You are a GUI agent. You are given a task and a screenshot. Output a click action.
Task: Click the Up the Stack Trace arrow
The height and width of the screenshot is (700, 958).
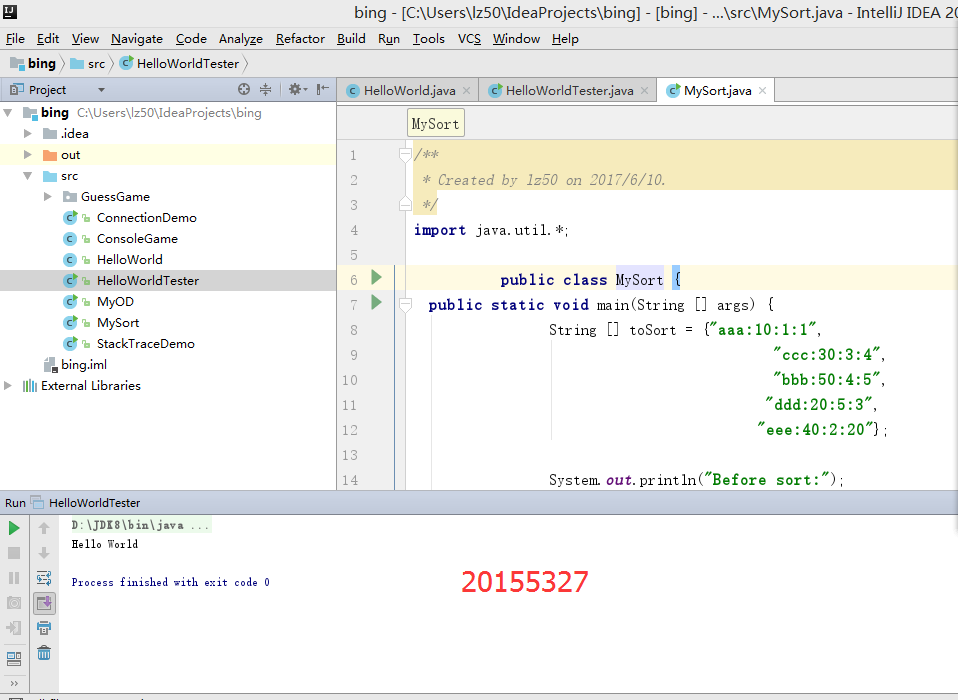(44, 528)
